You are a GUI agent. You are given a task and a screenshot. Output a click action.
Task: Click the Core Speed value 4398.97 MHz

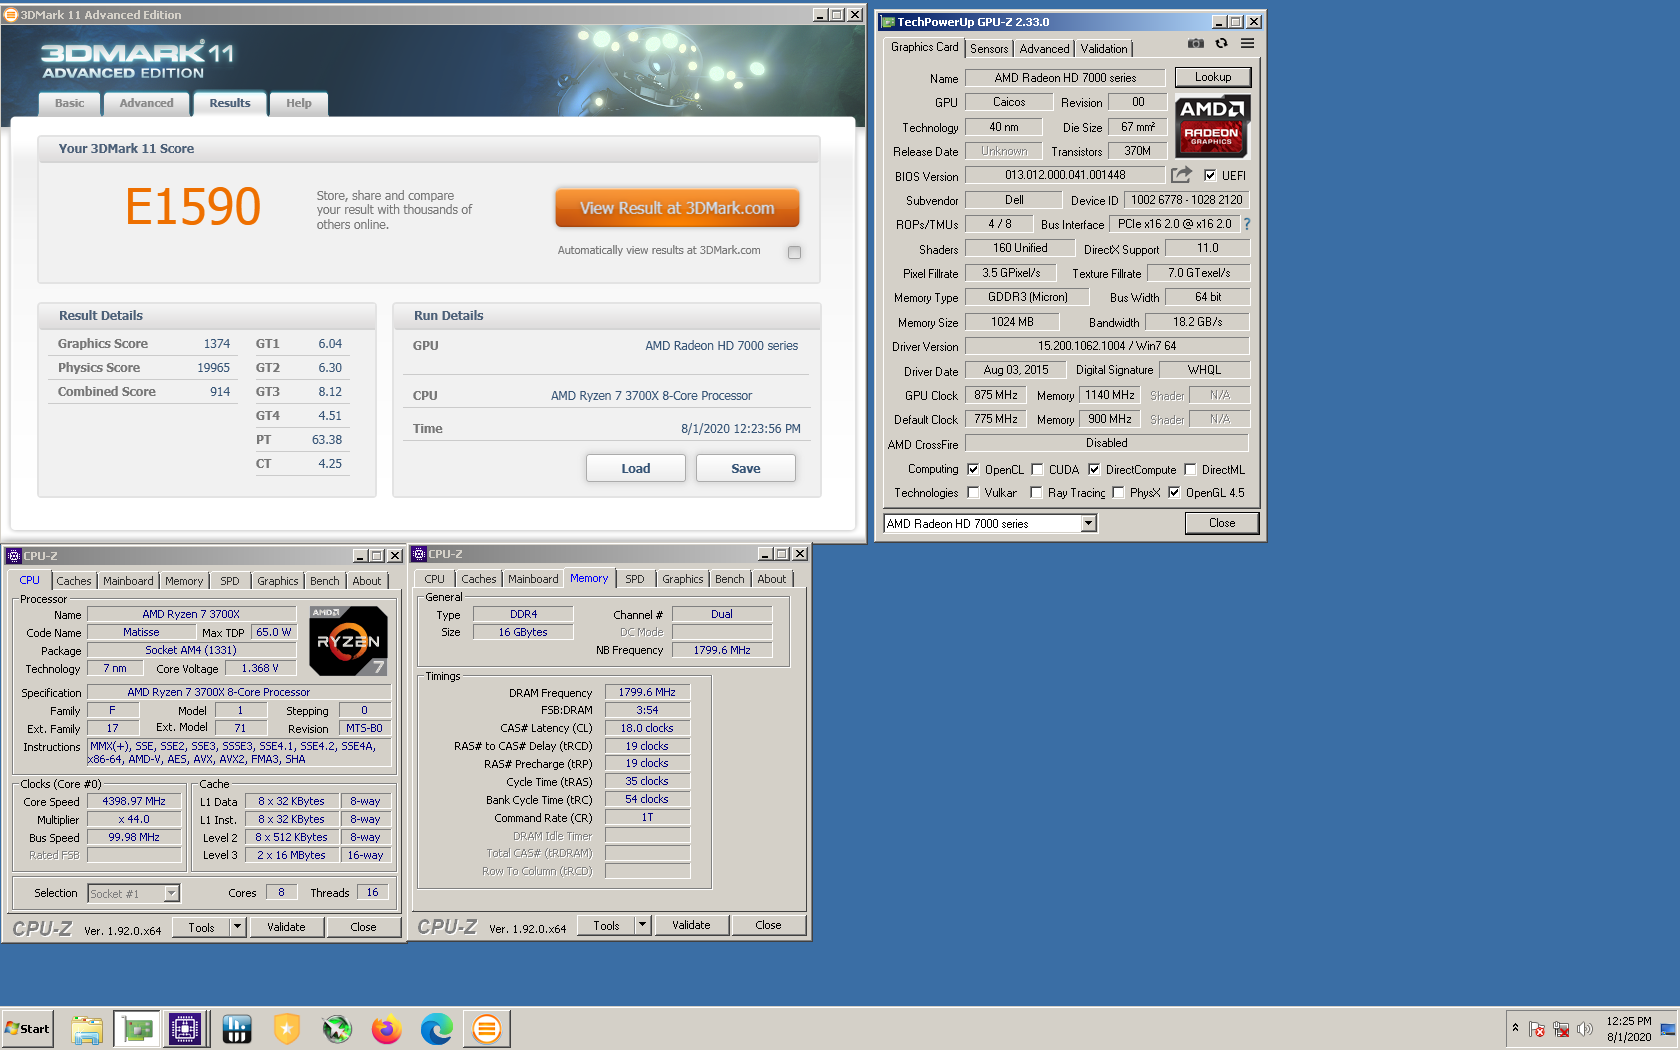pos(134,801)
